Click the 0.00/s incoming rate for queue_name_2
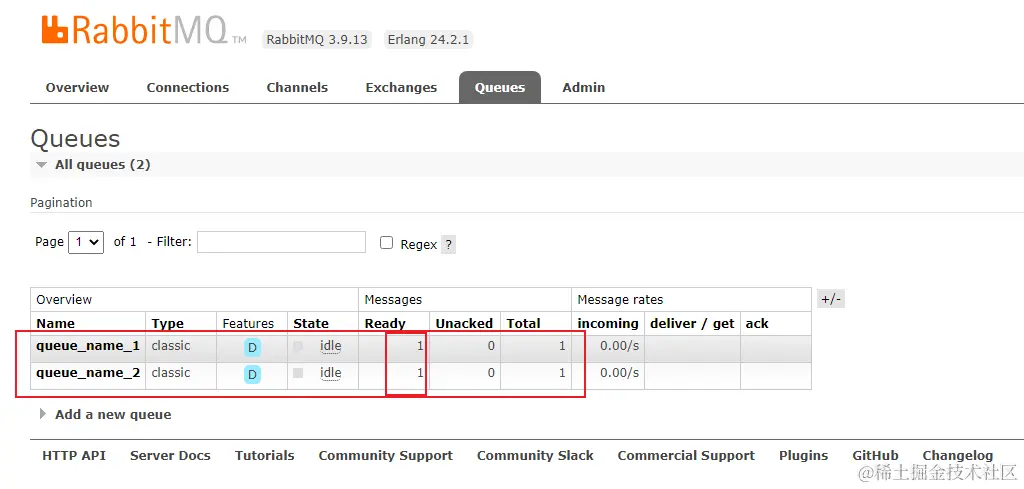 [620, 373]
